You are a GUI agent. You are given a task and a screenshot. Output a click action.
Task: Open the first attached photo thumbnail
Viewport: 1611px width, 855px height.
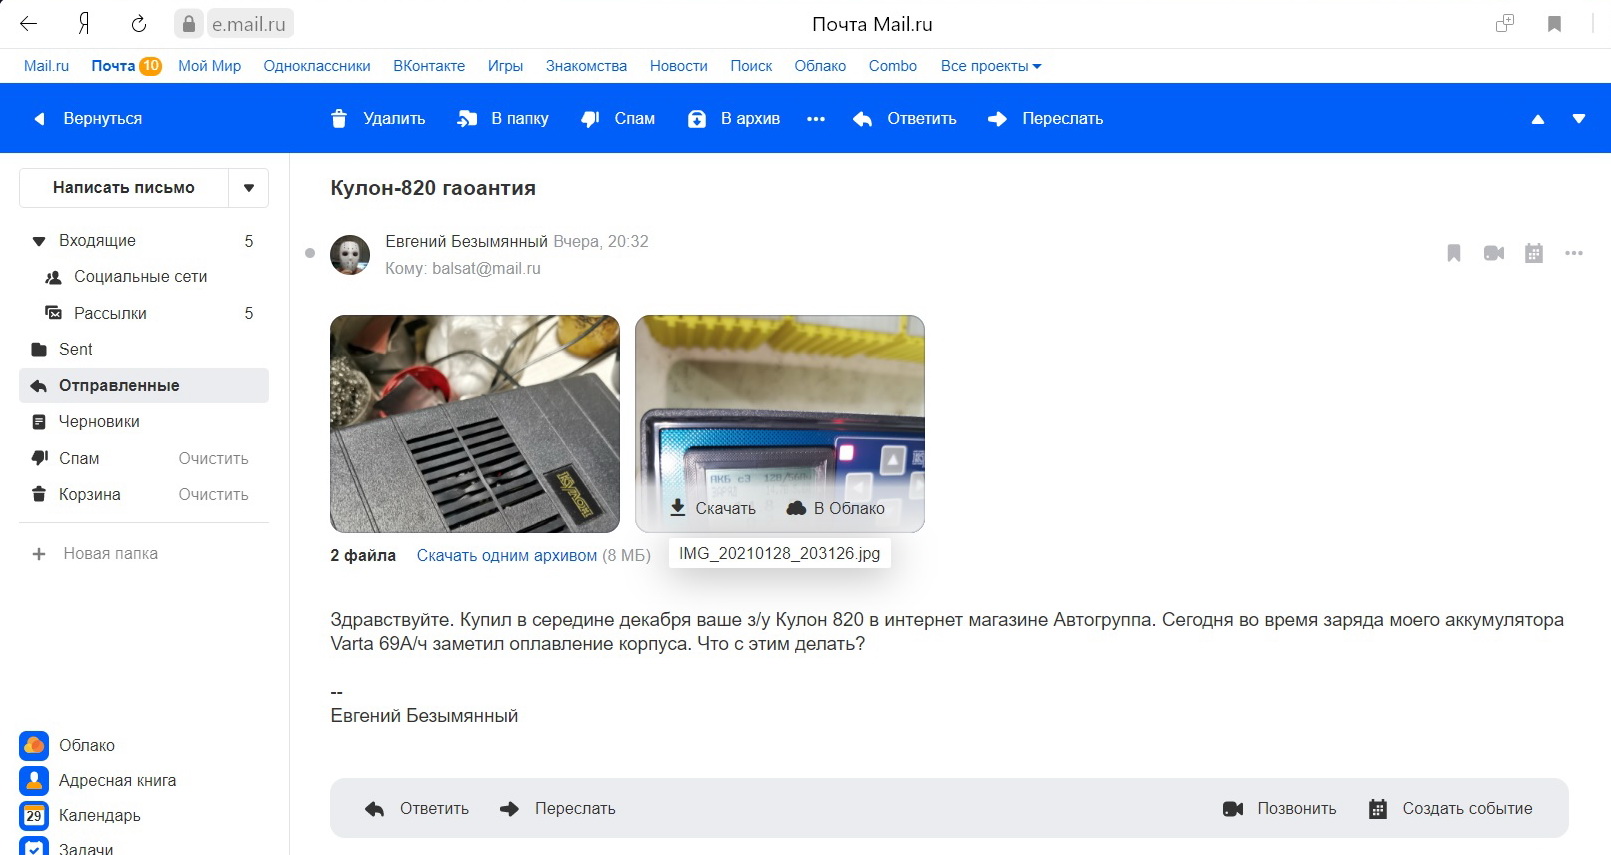[475, 424]
